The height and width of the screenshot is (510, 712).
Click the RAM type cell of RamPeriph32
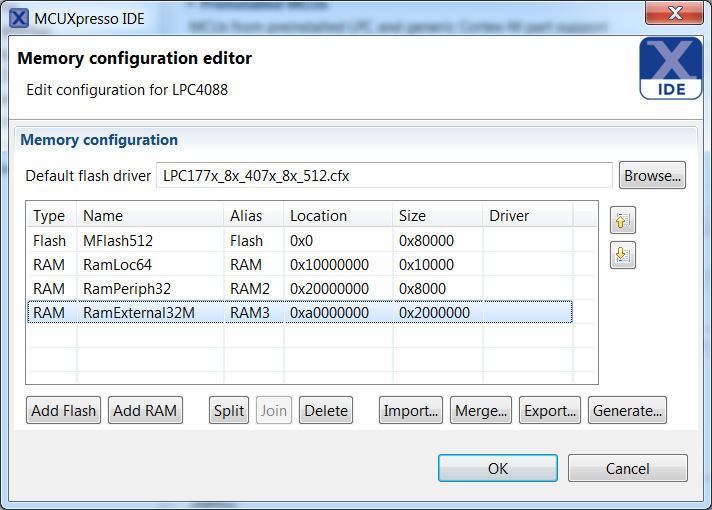coord(51,289)
